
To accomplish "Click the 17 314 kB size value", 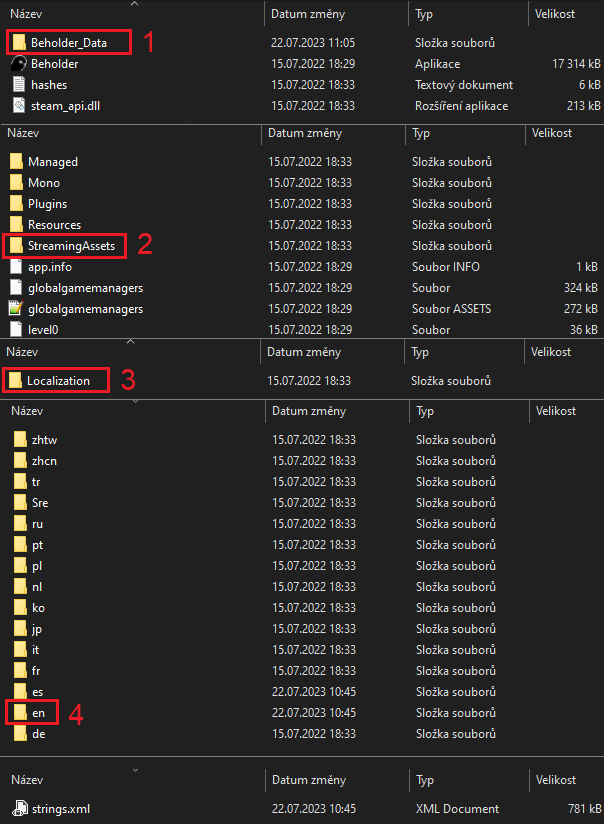I will click(x=576, y=64).
